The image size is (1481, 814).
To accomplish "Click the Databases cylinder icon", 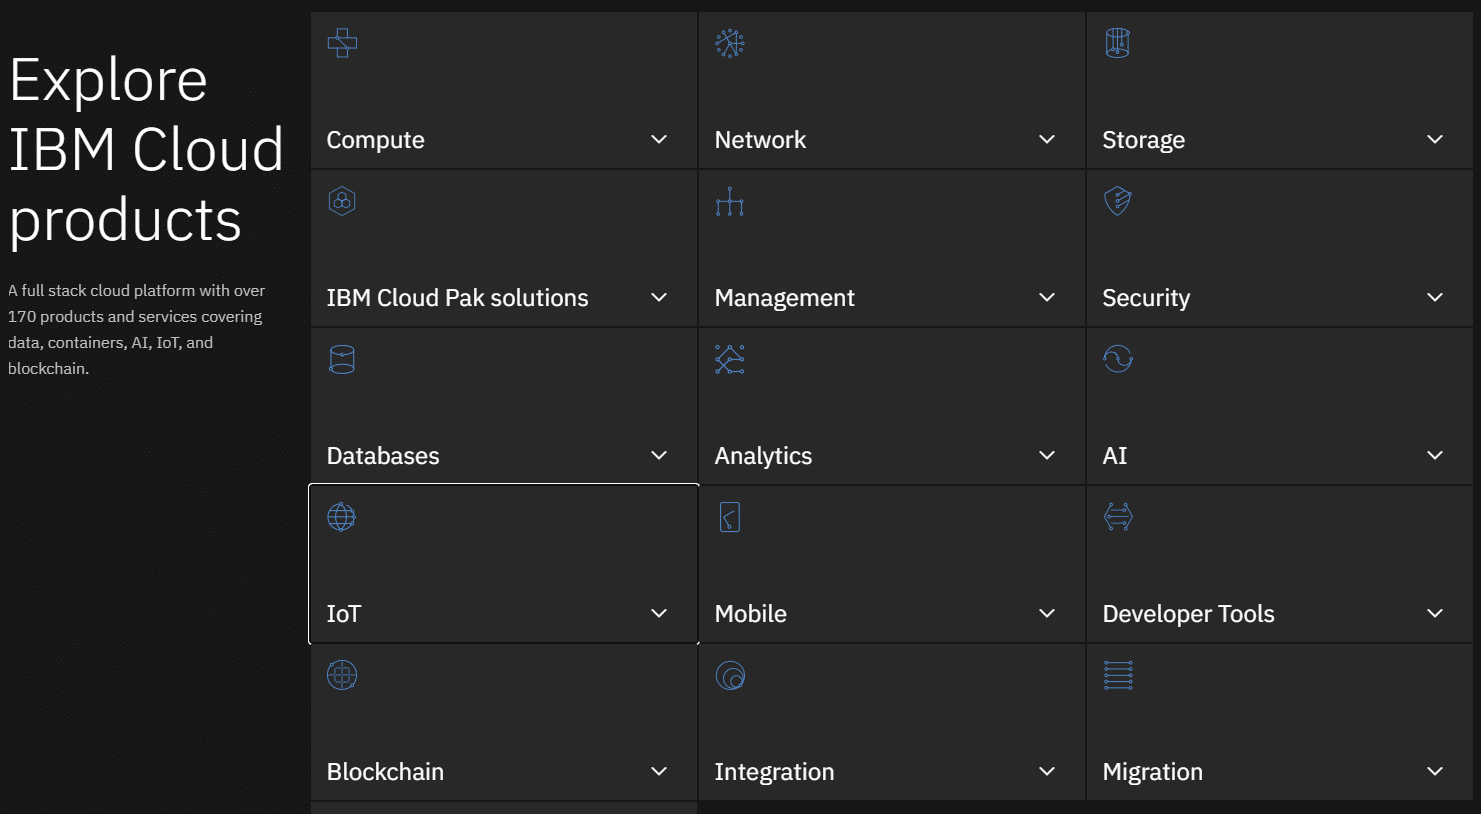I will point(342,359).
